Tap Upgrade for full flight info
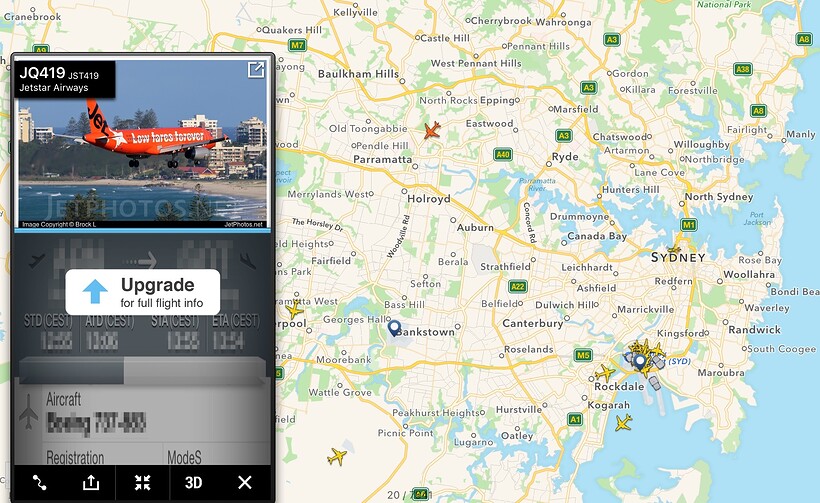Screen dimensions: 820x503 click(x=143, y=292)
